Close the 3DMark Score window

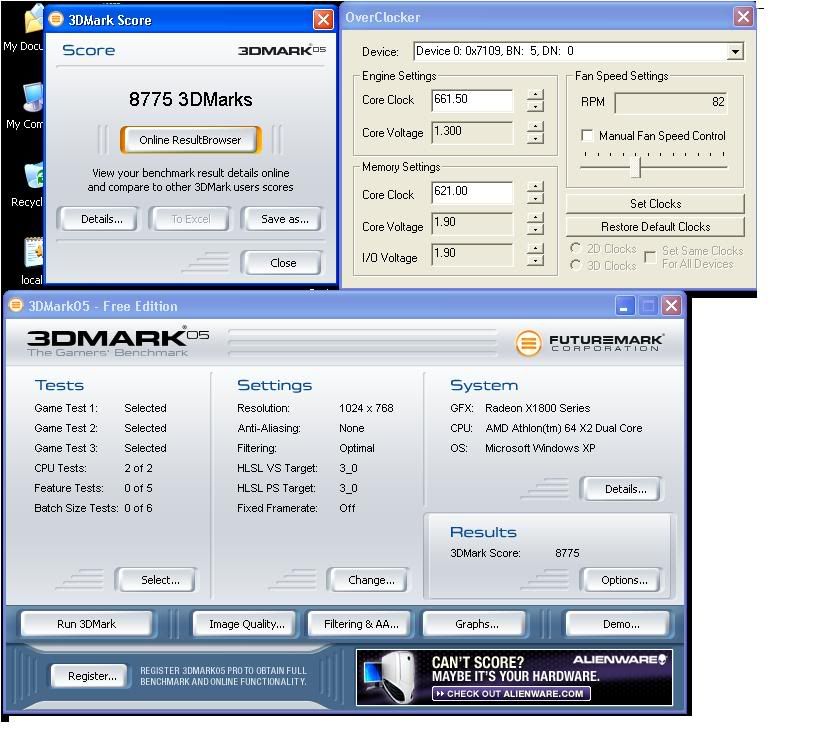click(323, 19)
